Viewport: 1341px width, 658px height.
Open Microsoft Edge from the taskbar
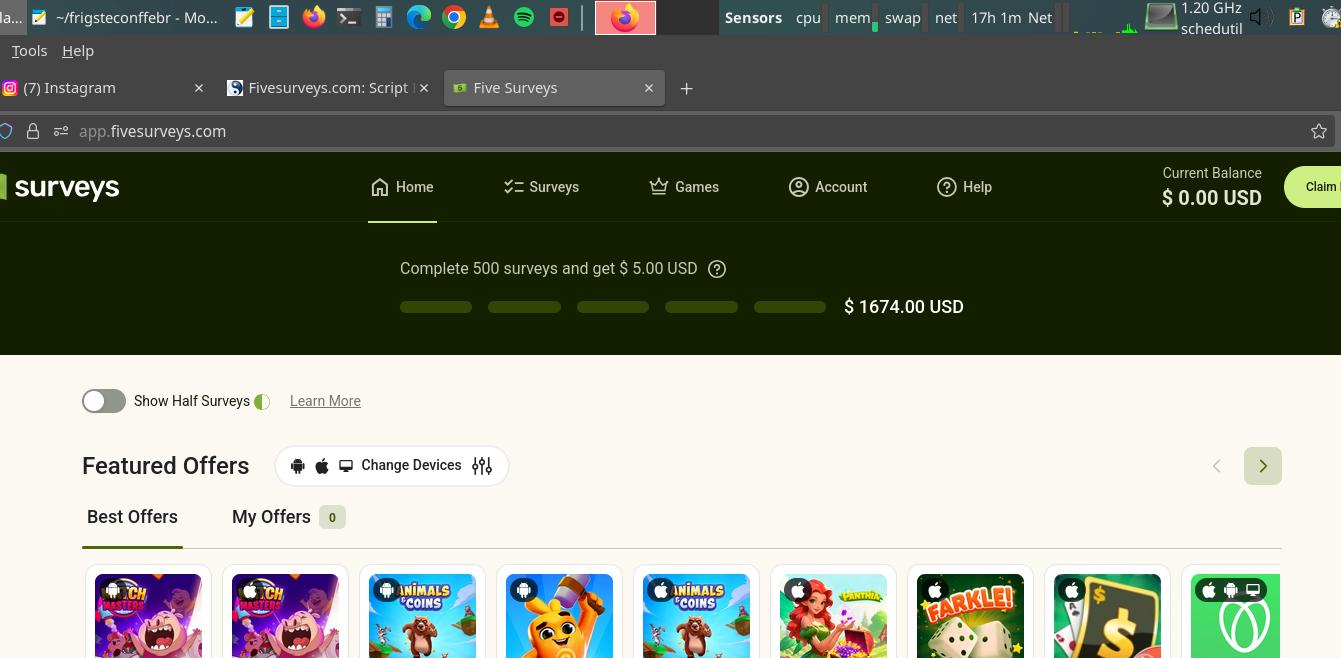419,17
